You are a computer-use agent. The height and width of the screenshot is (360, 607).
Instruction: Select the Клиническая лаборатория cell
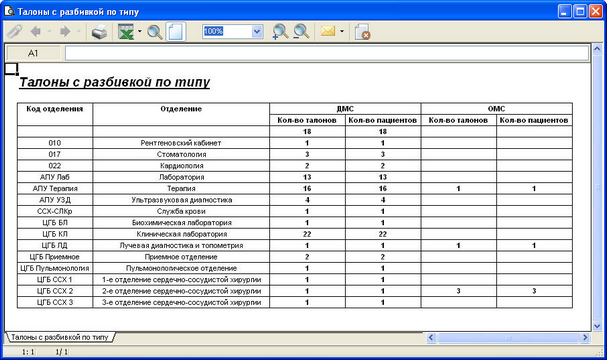181,234
